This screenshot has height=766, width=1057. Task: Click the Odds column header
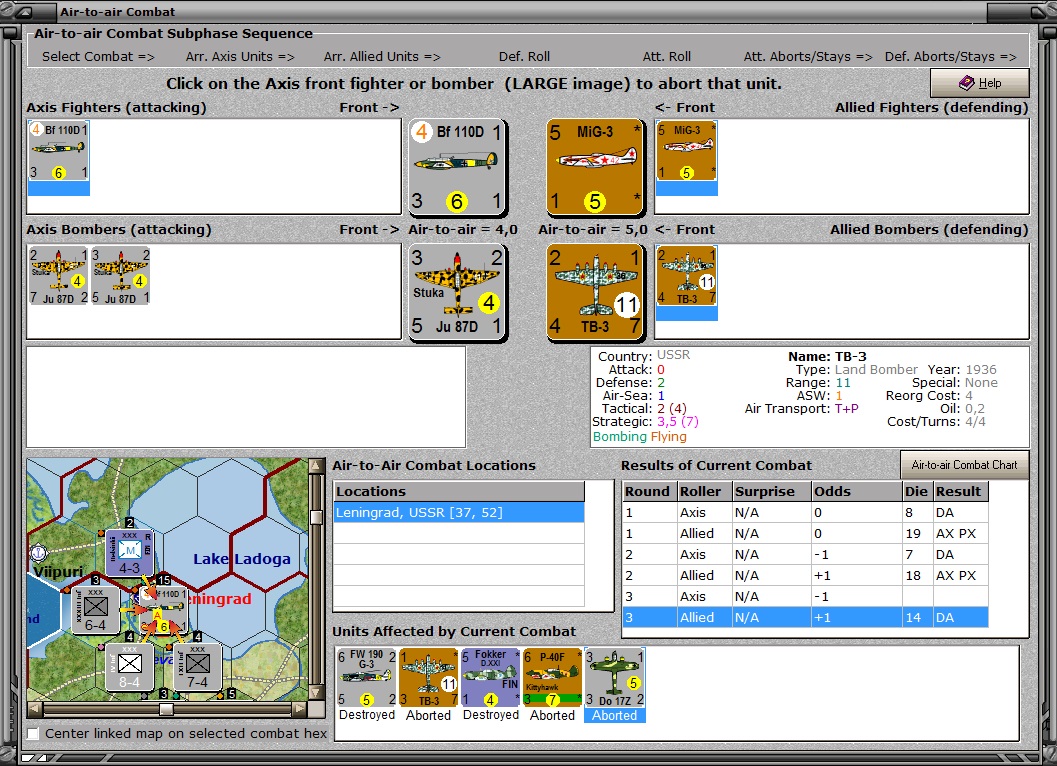point(857,491)
